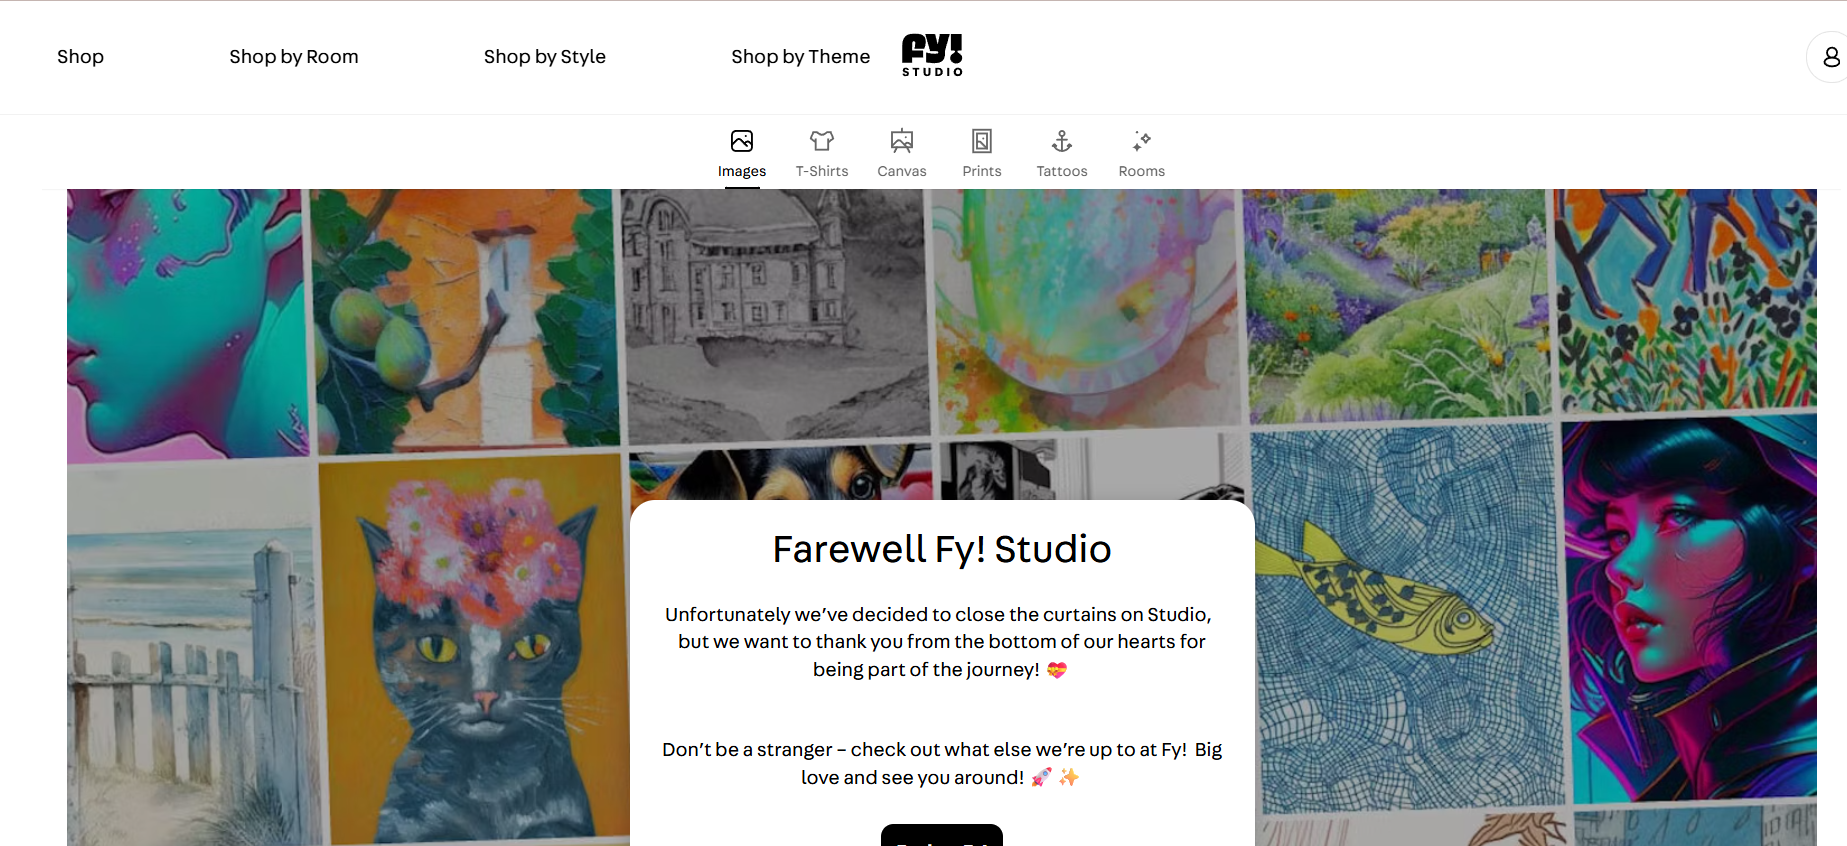Expand the Shop by Theme menu
Image resolution: width=1847 pixels, height=846 pixels.
[800, 57]
